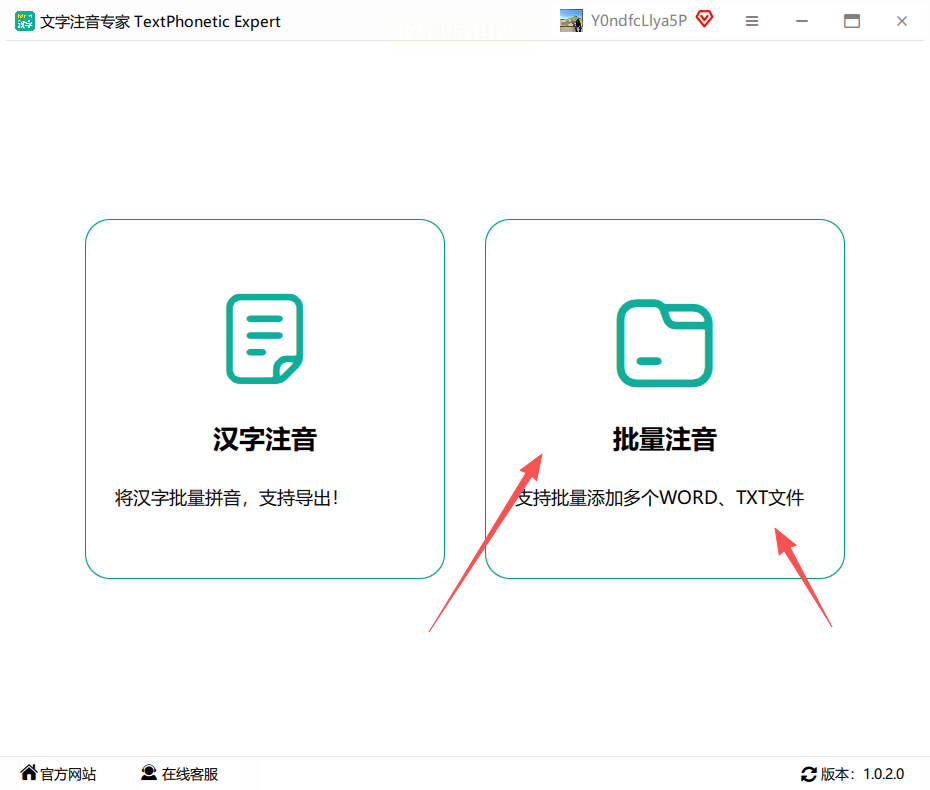This screenshot has width=930, height=790.
Task: Close the TextPhonetic Expert window
Action: [x=902, y=21]
